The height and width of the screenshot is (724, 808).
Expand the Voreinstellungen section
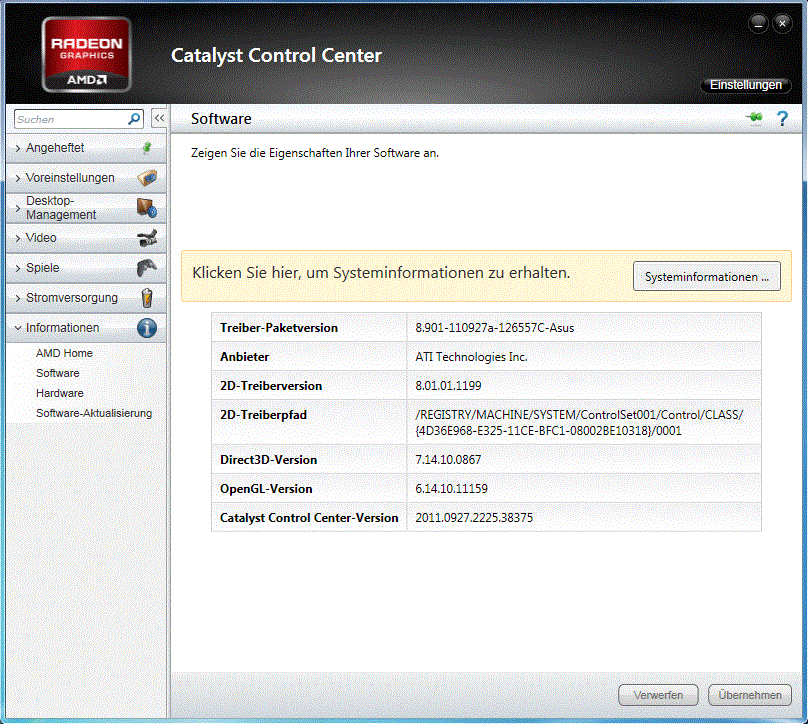[86, 178]
